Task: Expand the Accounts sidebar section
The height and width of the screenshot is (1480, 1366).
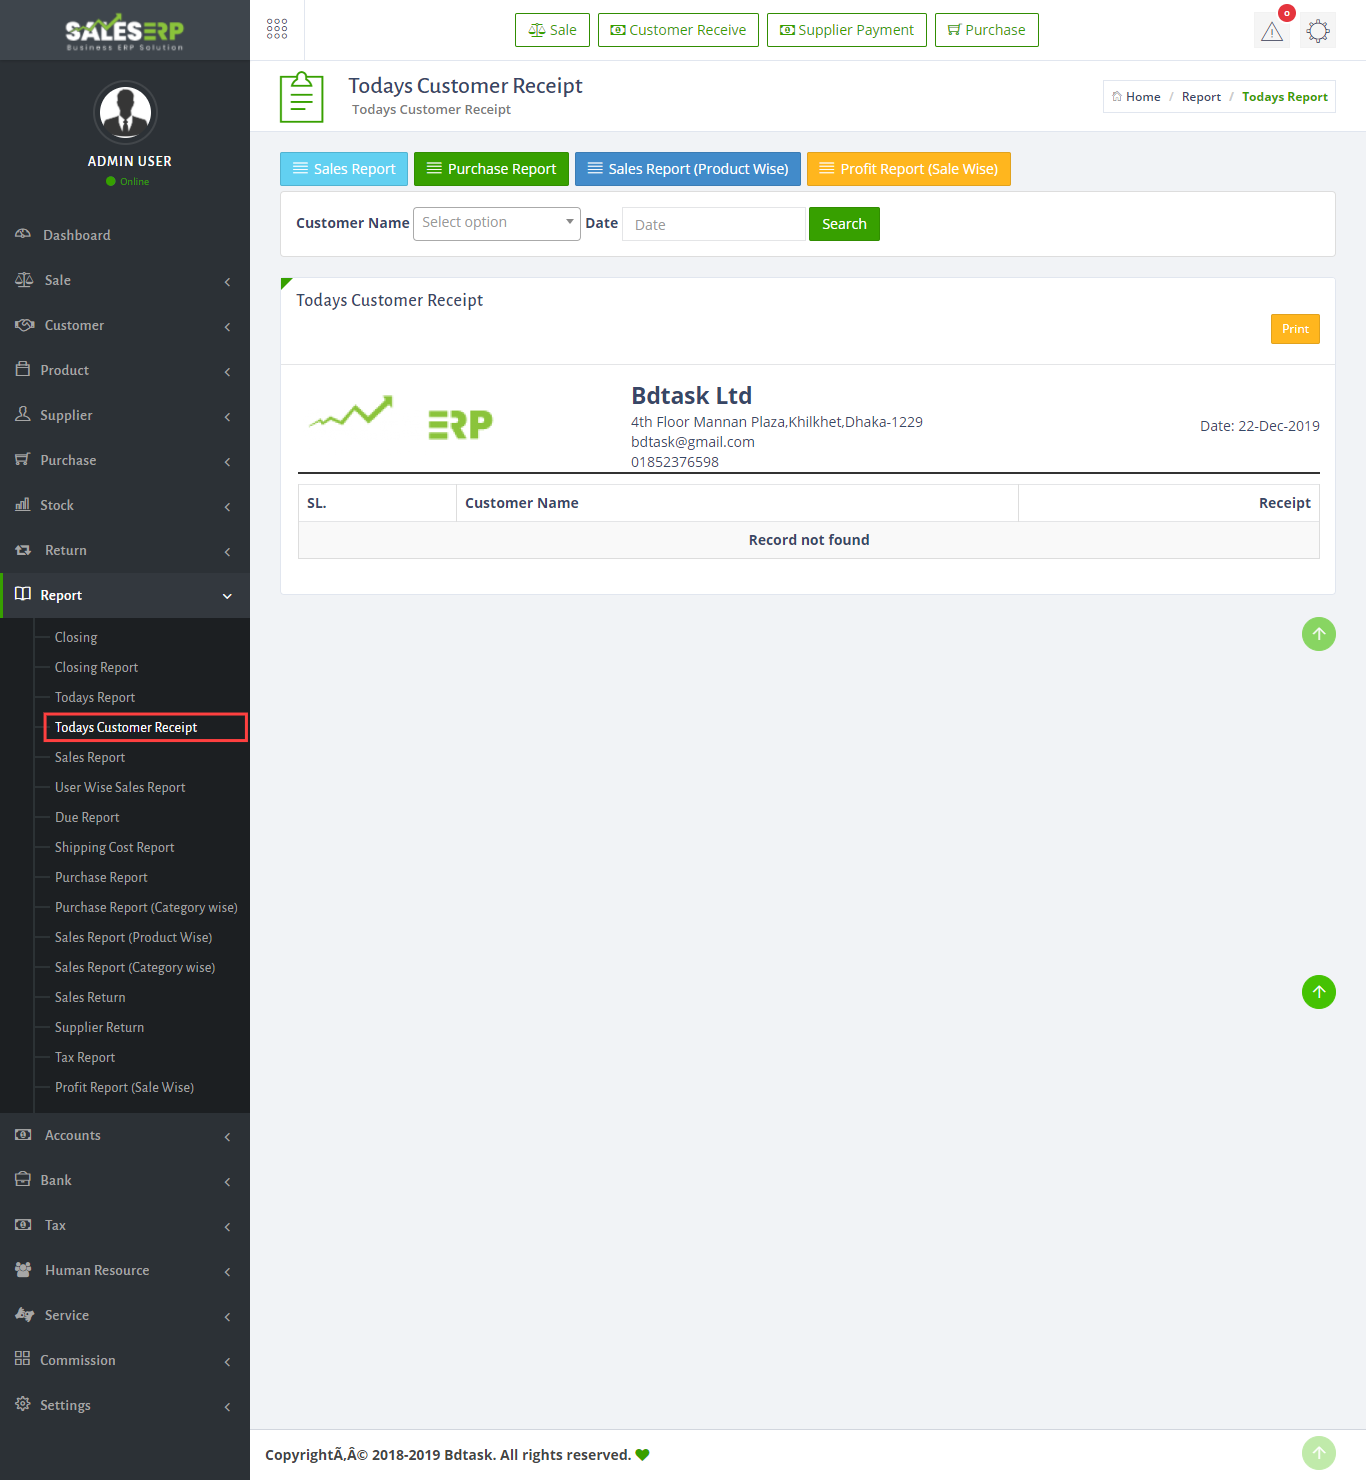Action: coord(125,1135)
